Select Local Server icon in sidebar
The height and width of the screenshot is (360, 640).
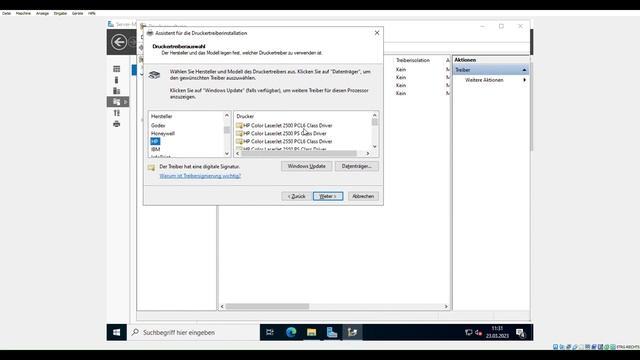pyautogui.click(x=117, y=80)
